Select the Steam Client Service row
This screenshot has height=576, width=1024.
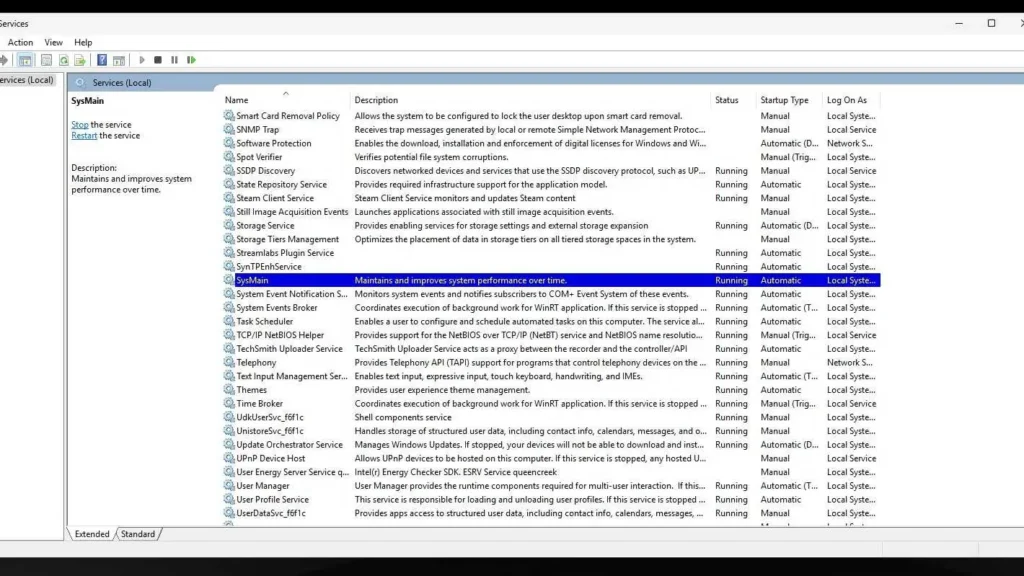point(551,198)
